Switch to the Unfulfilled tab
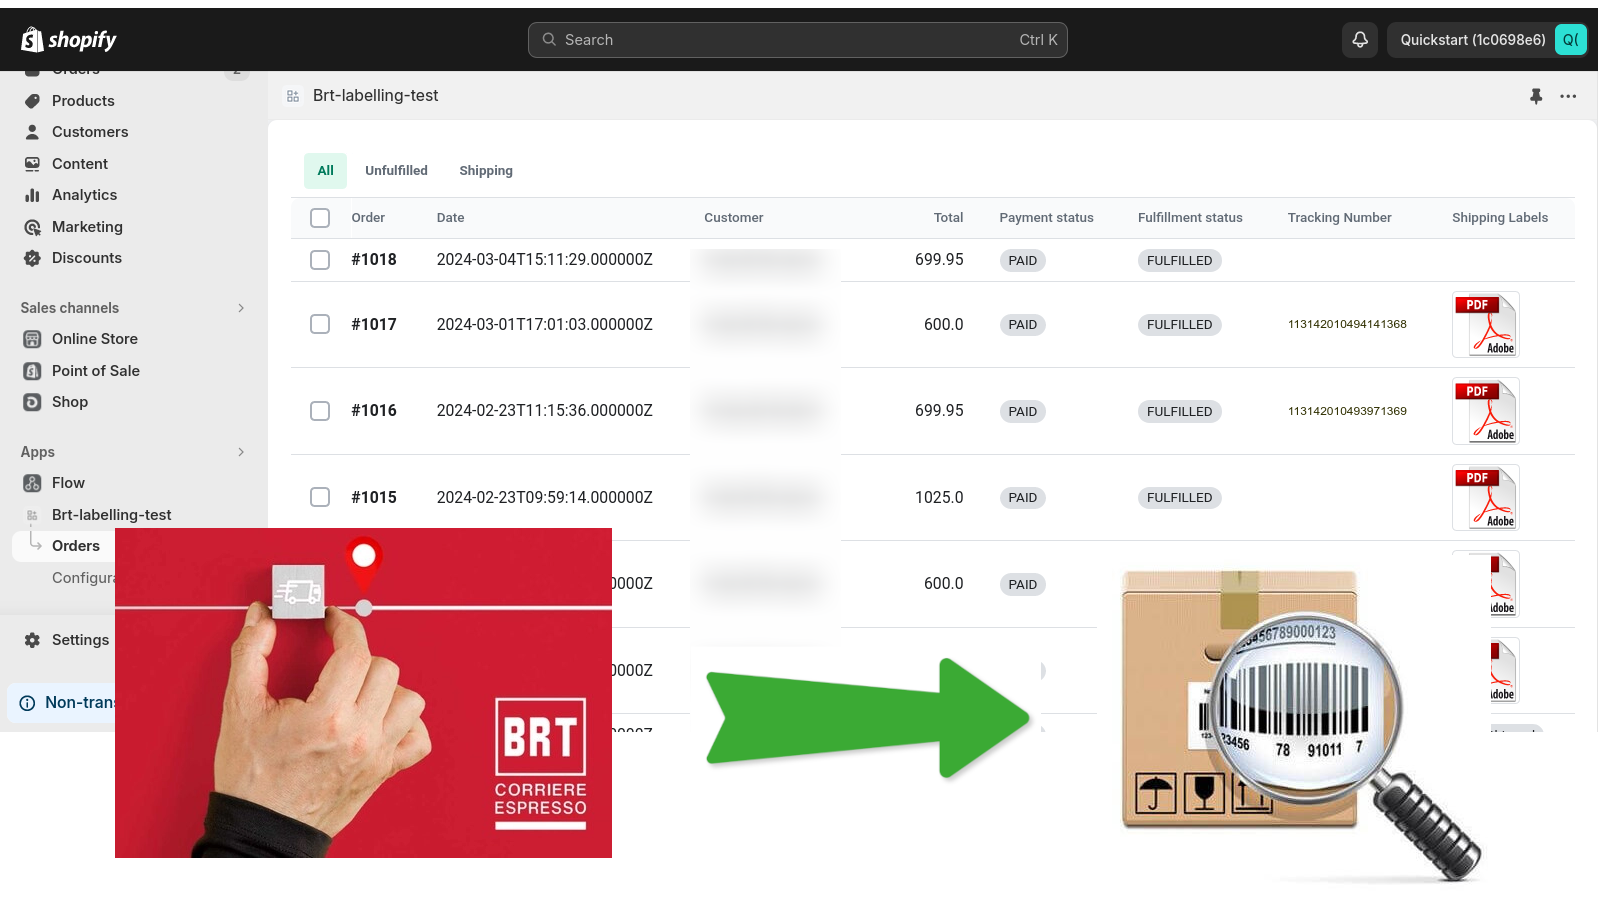This screenshot has width=1600, height=900. coord(396,171)
